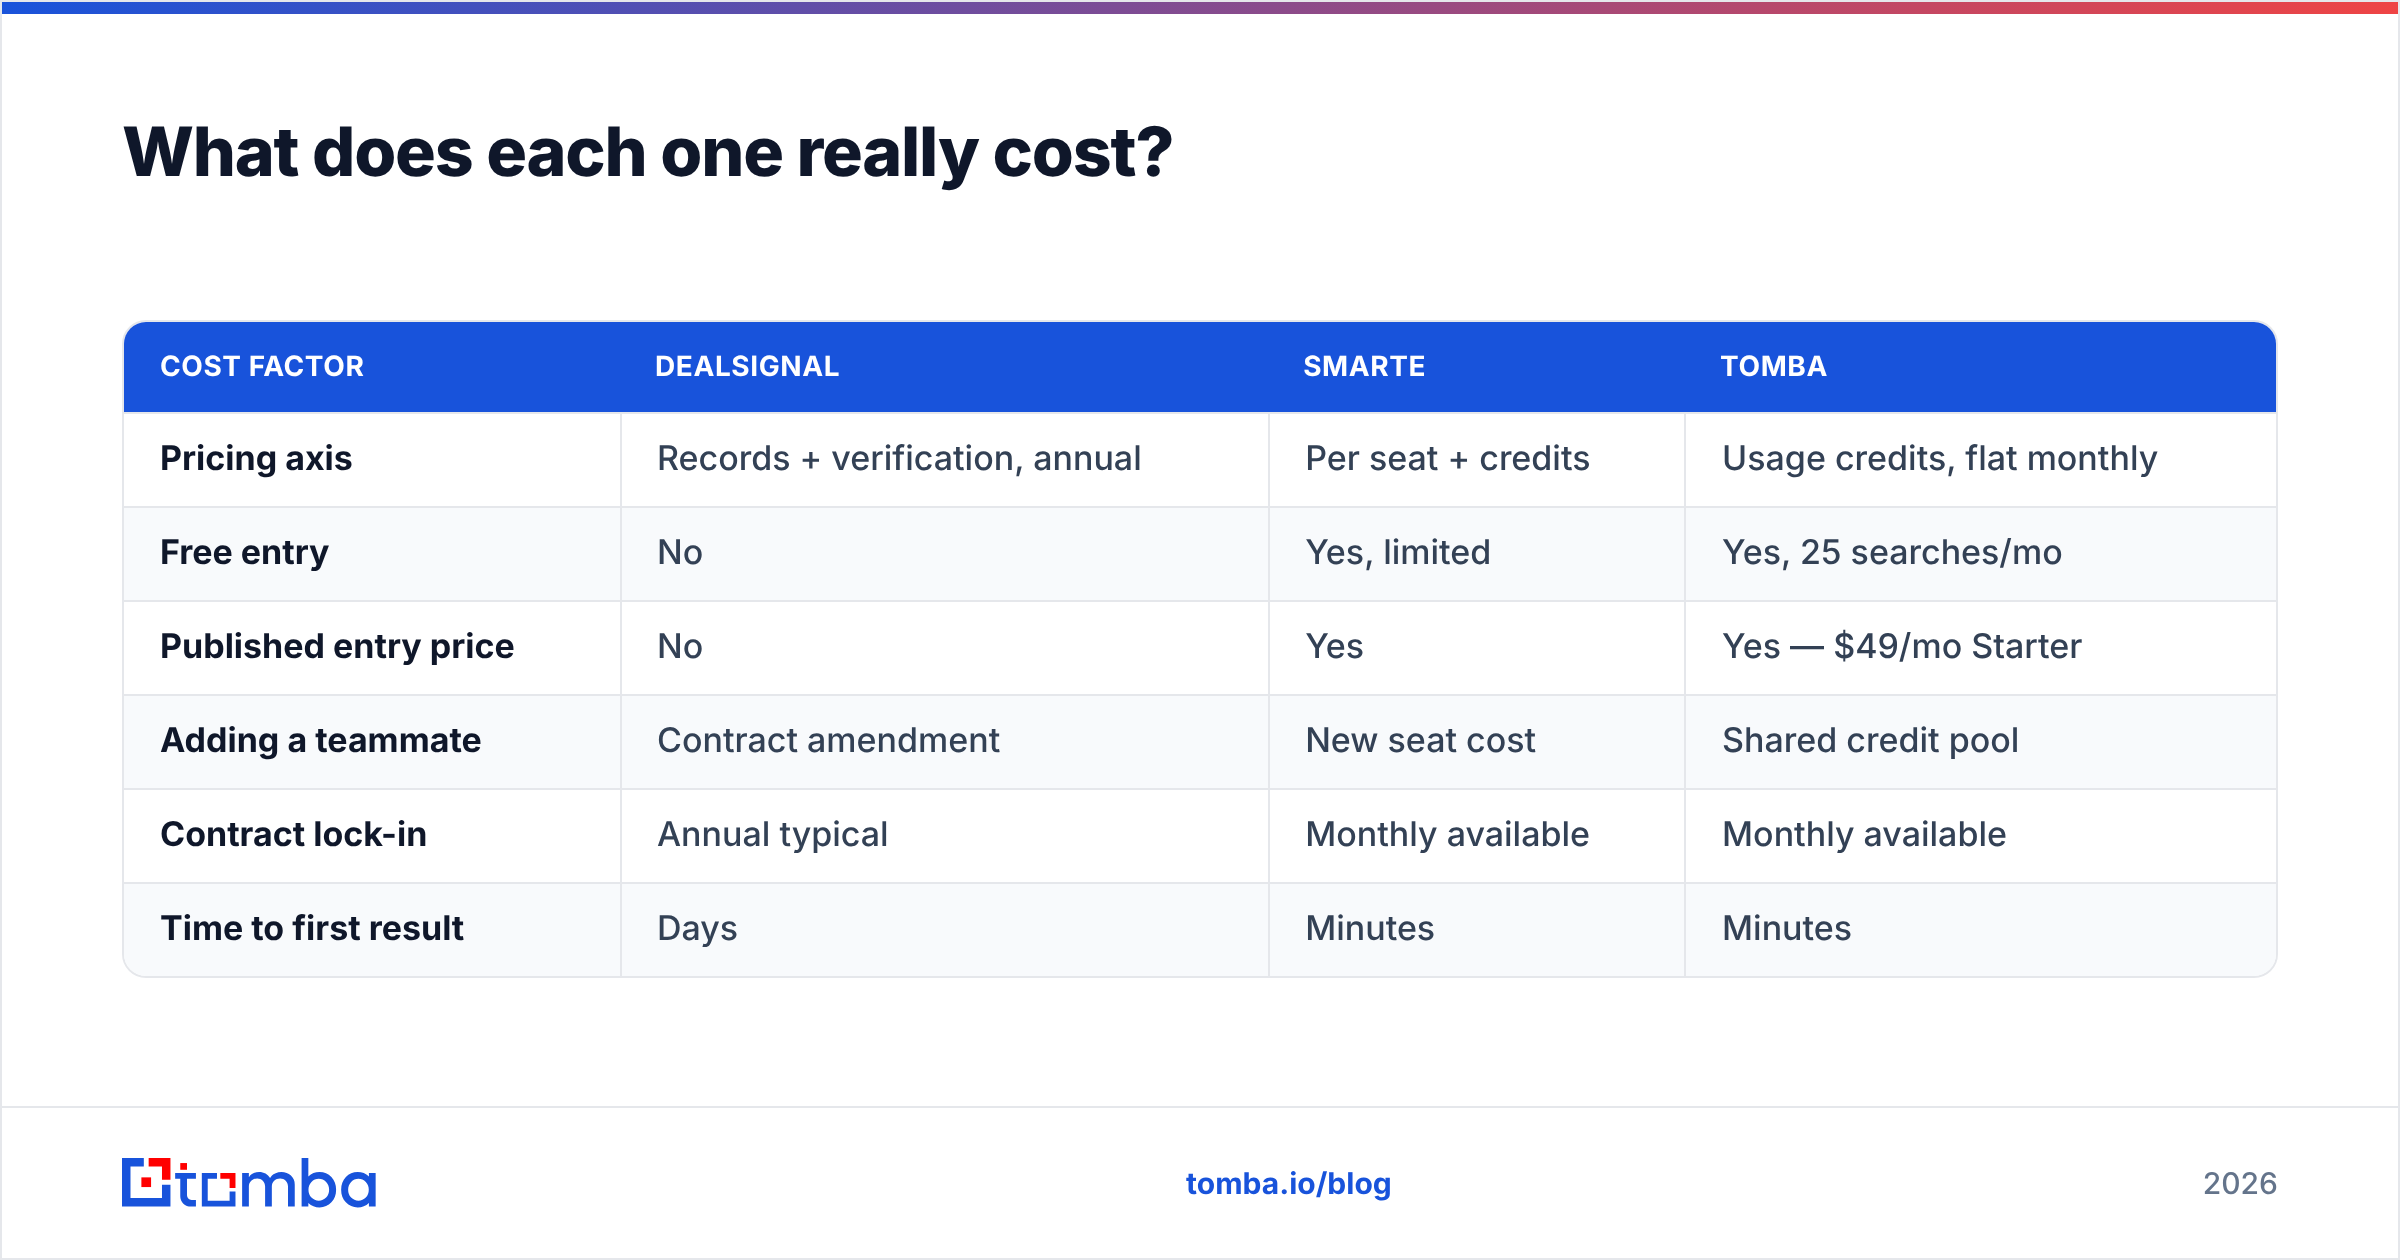Image resolution: width=2400 pixels, height=1260 pixels.
Task: Click 'No' in the Published entry price row
Action: 680,647
